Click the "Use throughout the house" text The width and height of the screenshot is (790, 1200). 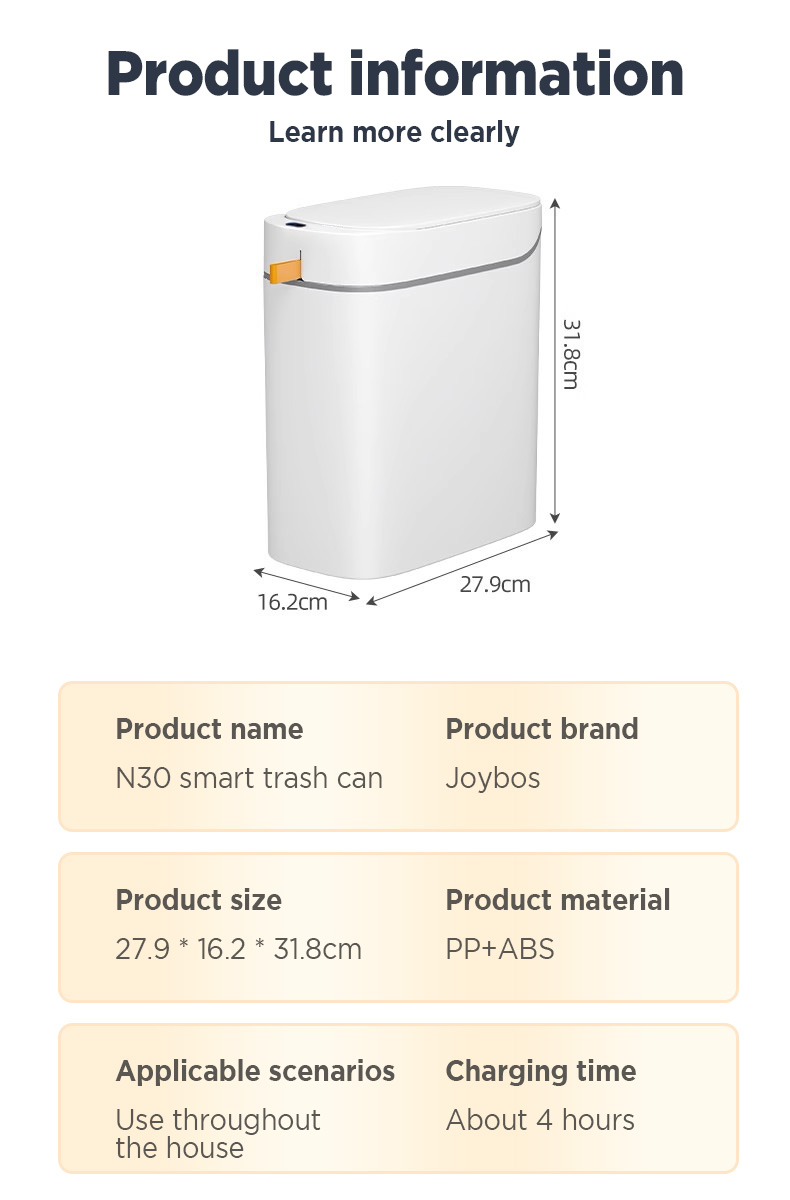[x=217, y=1133]
